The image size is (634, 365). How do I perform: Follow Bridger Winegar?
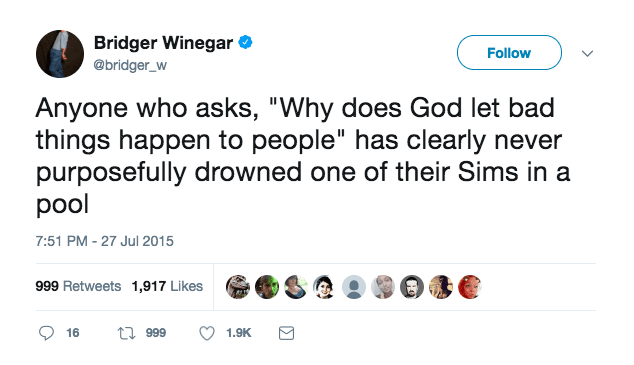point(509,53)
